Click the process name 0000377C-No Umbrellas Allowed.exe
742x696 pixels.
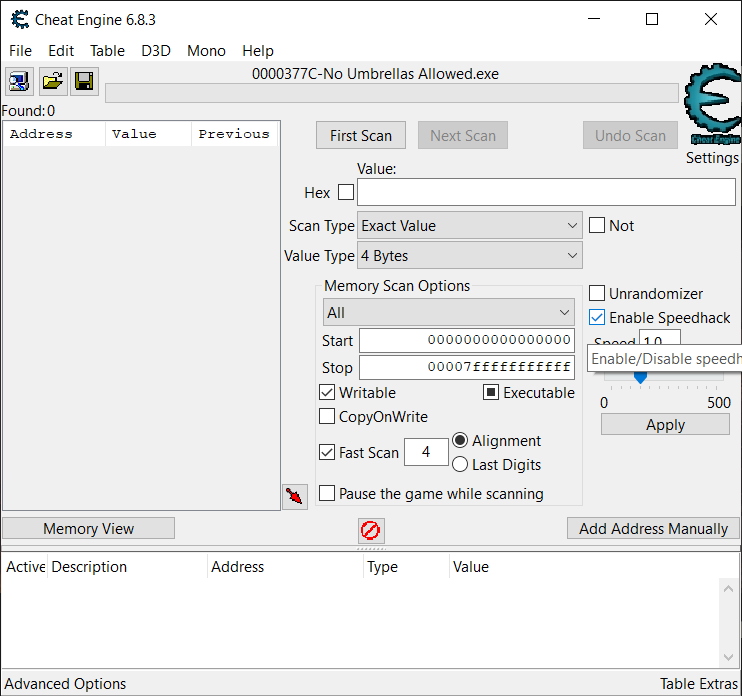point(375,74)
